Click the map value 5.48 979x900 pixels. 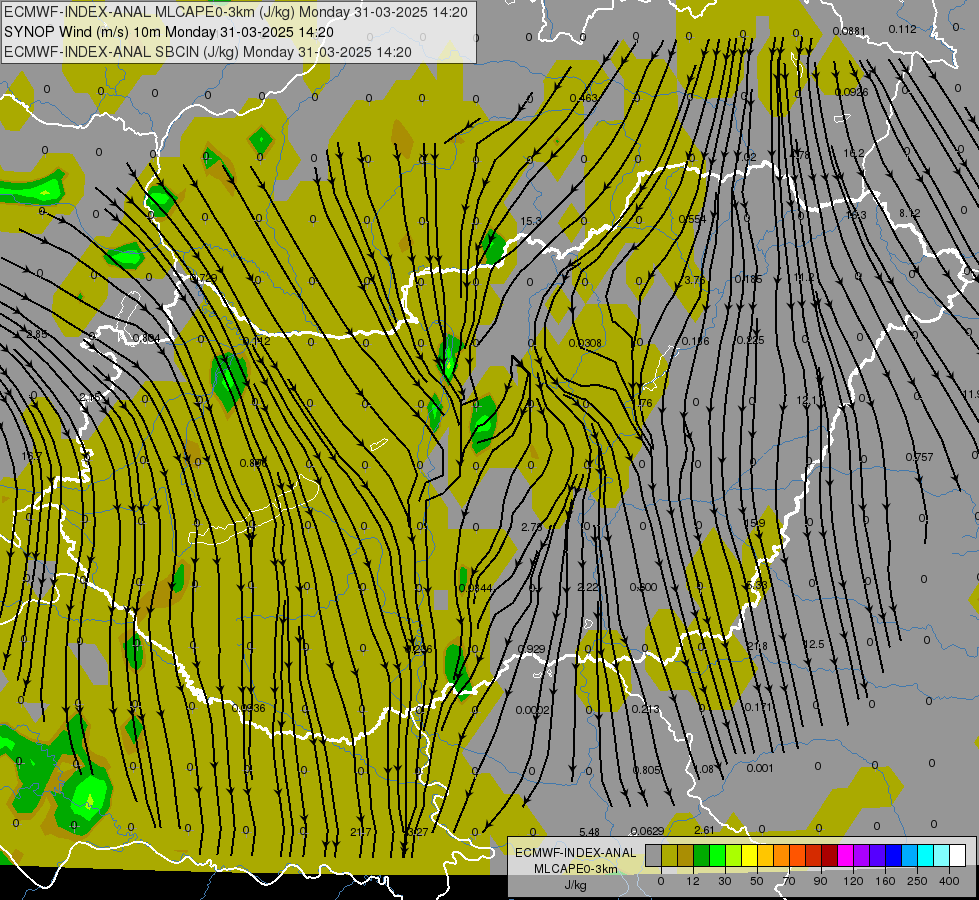pyautogui.click(x=589, y=832)
